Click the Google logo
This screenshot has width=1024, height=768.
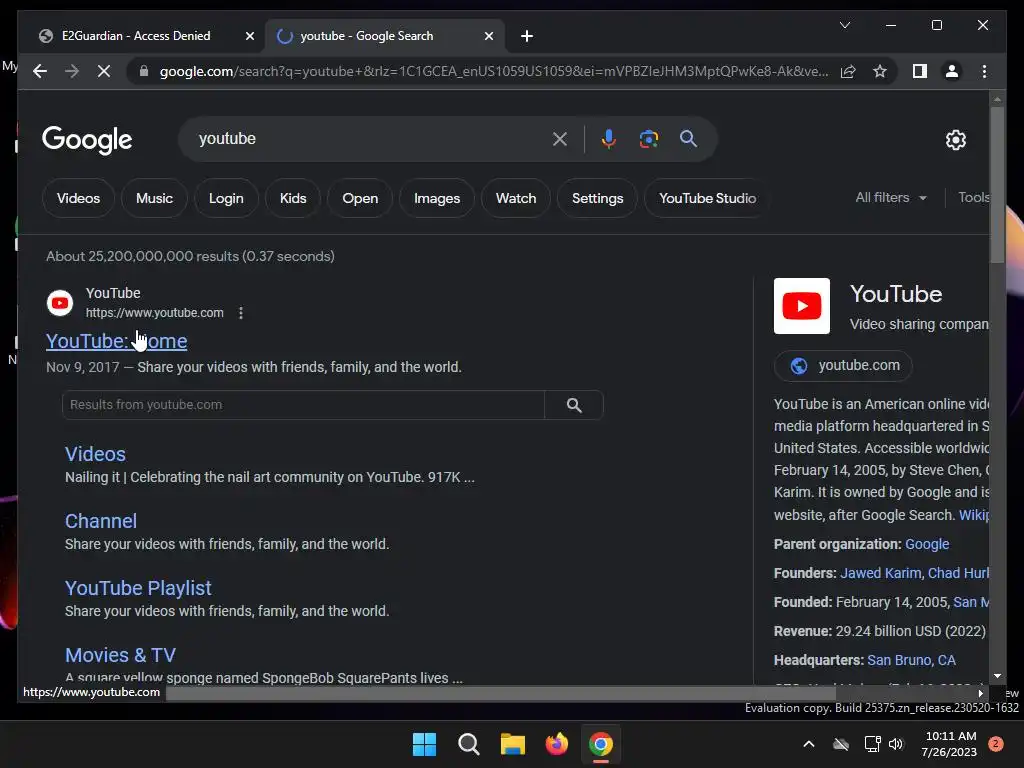[87, 139]
